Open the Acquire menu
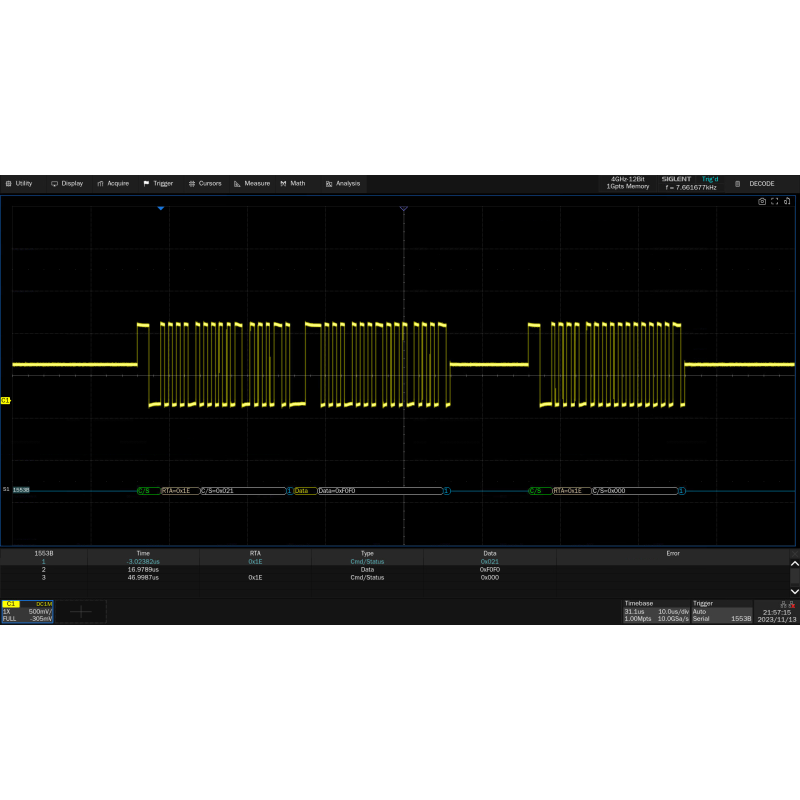Screen dimensions: 800x800 click(113, 184)
